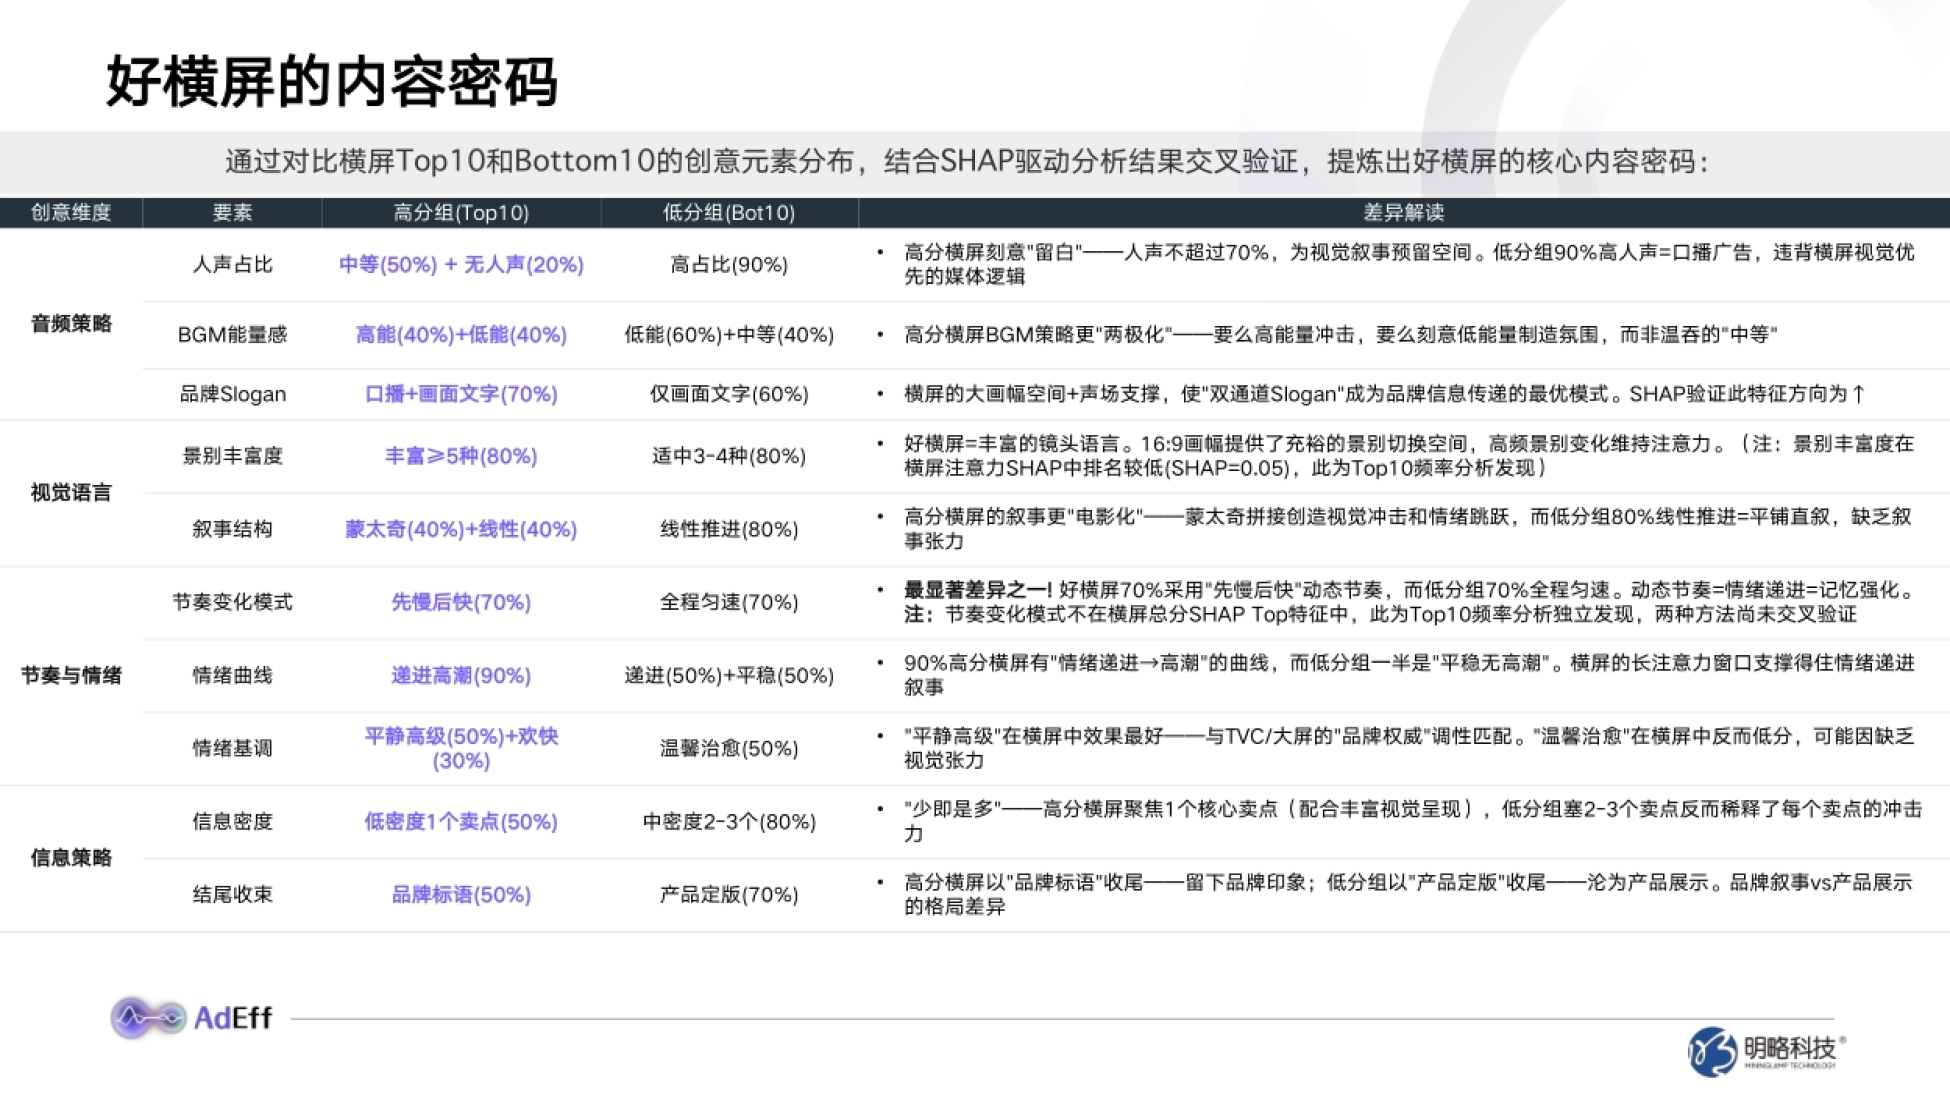Click the 高占比(90%) low-group cell
Screen dimensions: 1950x1098
pyautogui.click(x=729, y=264)
